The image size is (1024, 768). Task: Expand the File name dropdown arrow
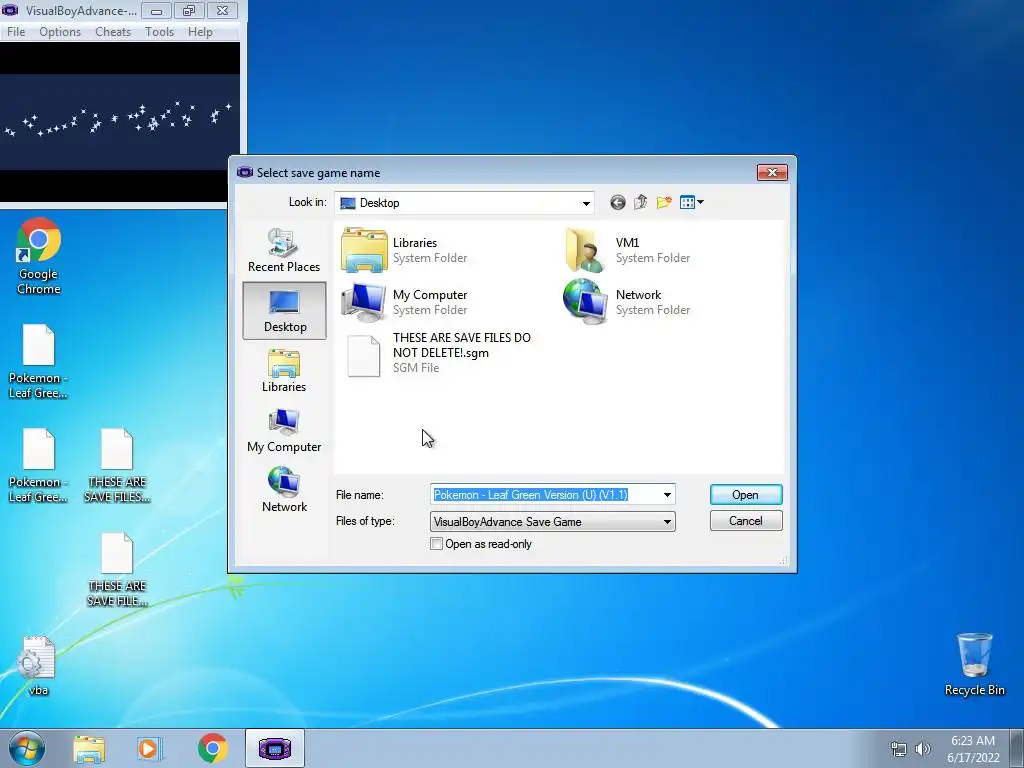[x=667, y=495]
